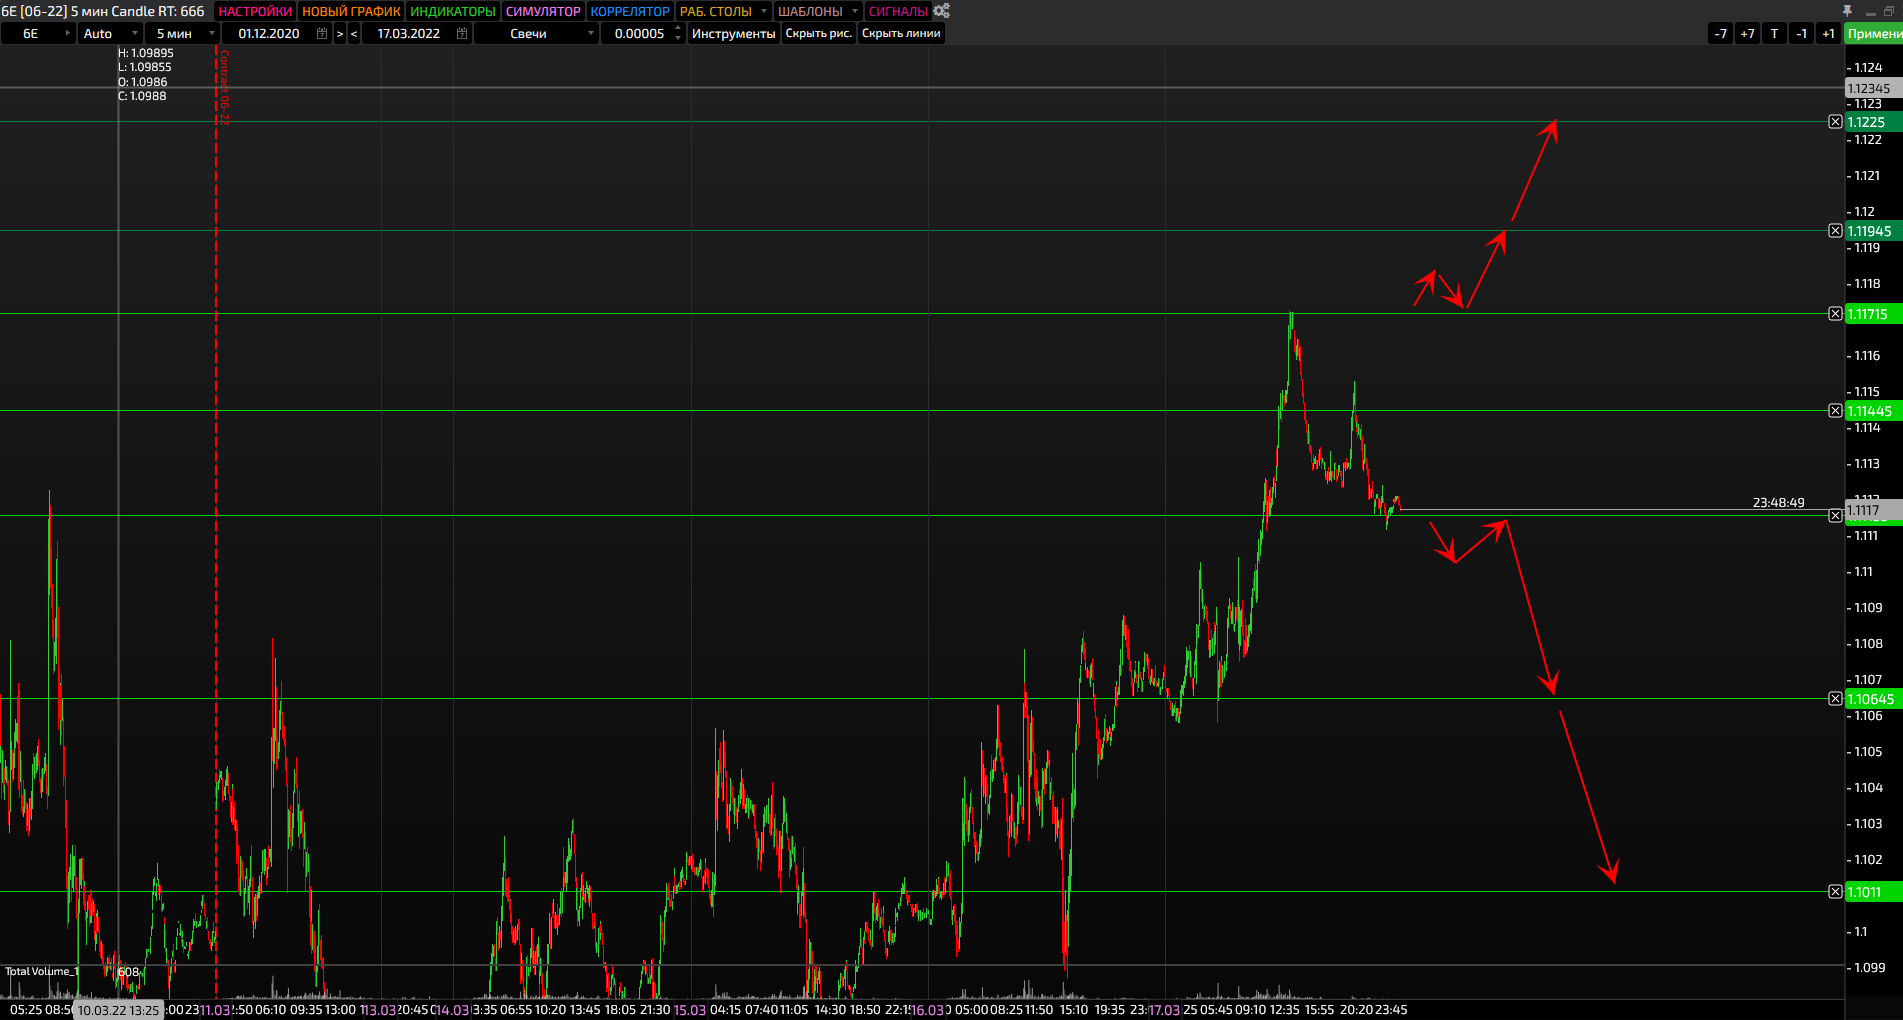Click the 17.03 date marker on time axis
Viewport: 1903px width, 1020px height.
(x=1163, y=1010)
